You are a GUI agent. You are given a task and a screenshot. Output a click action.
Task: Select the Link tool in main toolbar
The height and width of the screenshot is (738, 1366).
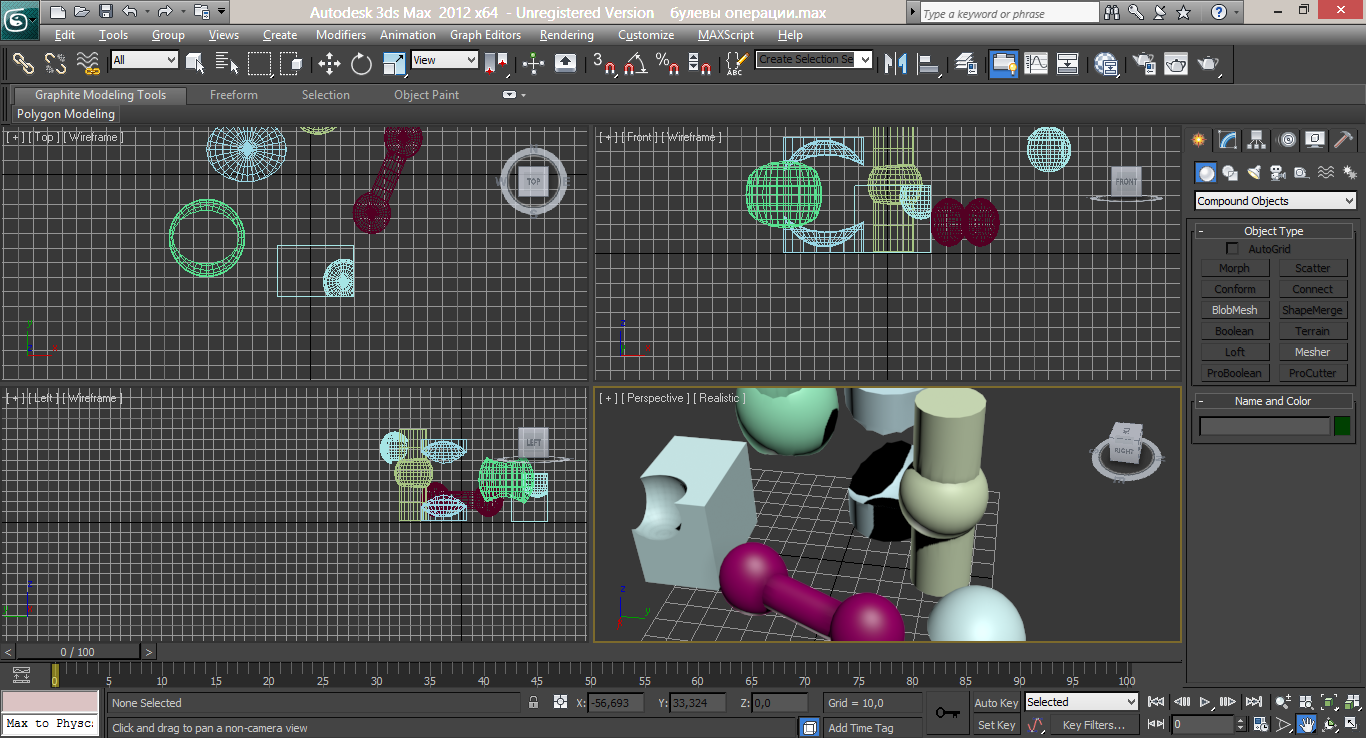coord(23,64)
